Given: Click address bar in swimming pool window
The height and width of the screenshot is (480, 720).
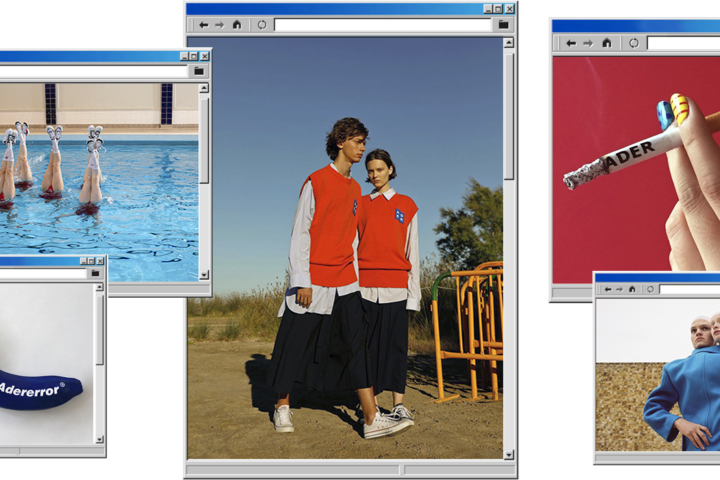Looking at the screenshot, I should pyautogui.click(x=94, y=71).
